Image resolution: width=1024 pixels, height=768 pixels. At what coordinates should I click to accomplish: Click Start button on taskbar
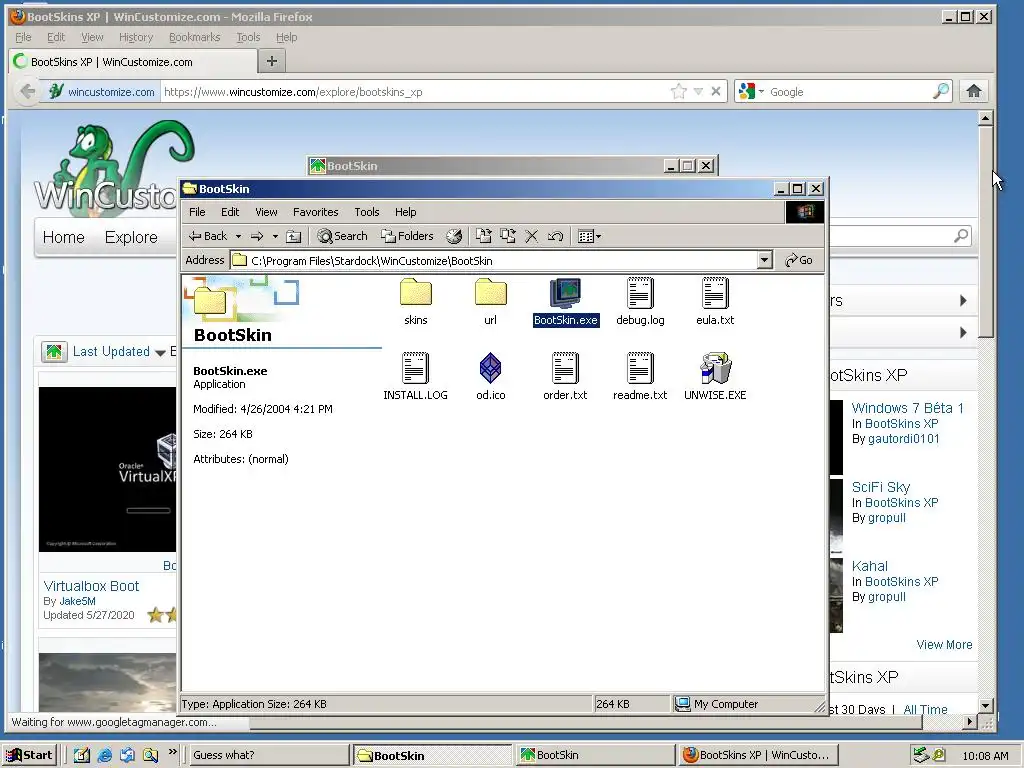click(x=29, y=755)
